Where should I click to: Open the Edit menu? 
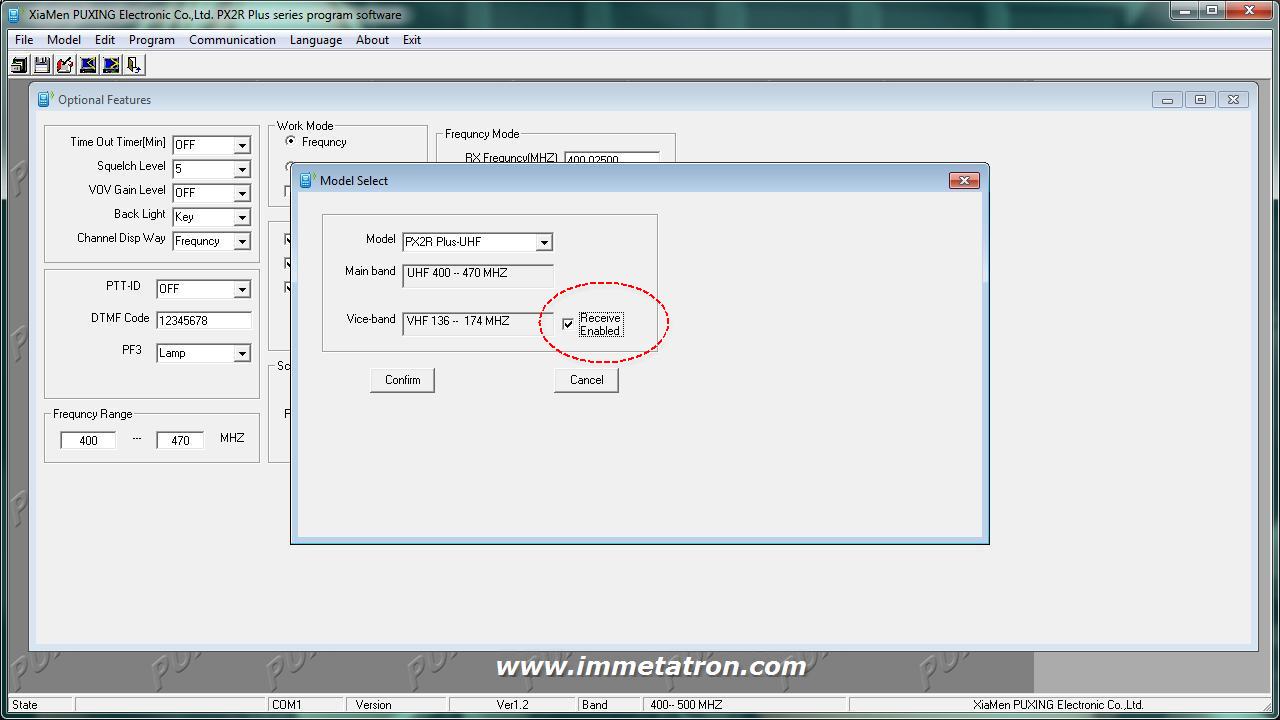click(x=105, y=40)
